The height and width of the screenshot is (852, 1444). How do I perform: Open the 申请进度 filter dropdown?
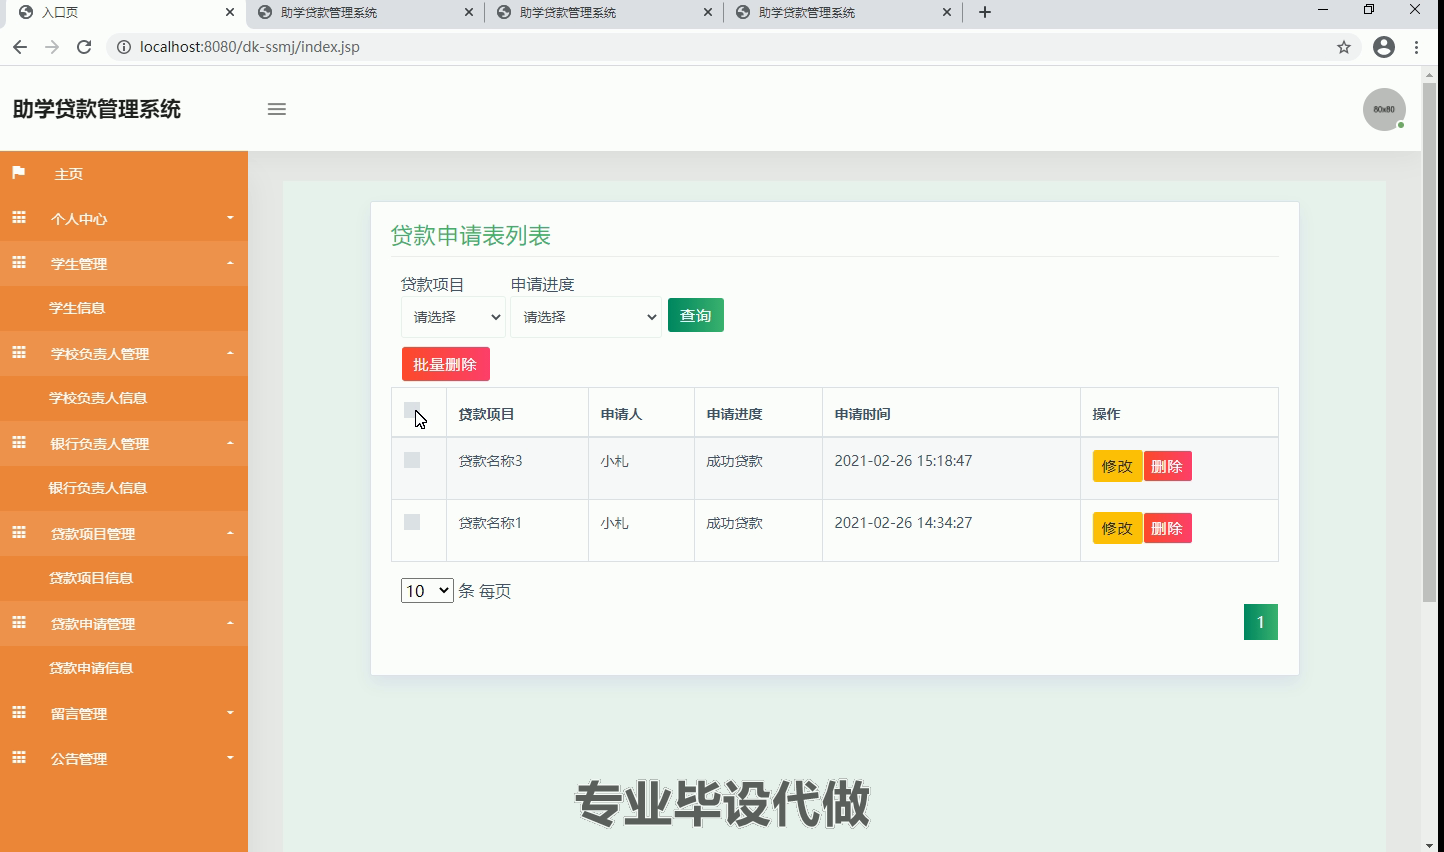coord(586,317)
